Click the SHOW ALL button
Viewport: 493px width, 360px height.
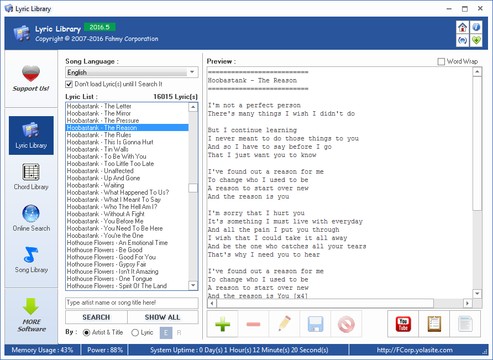coord(163,317)
